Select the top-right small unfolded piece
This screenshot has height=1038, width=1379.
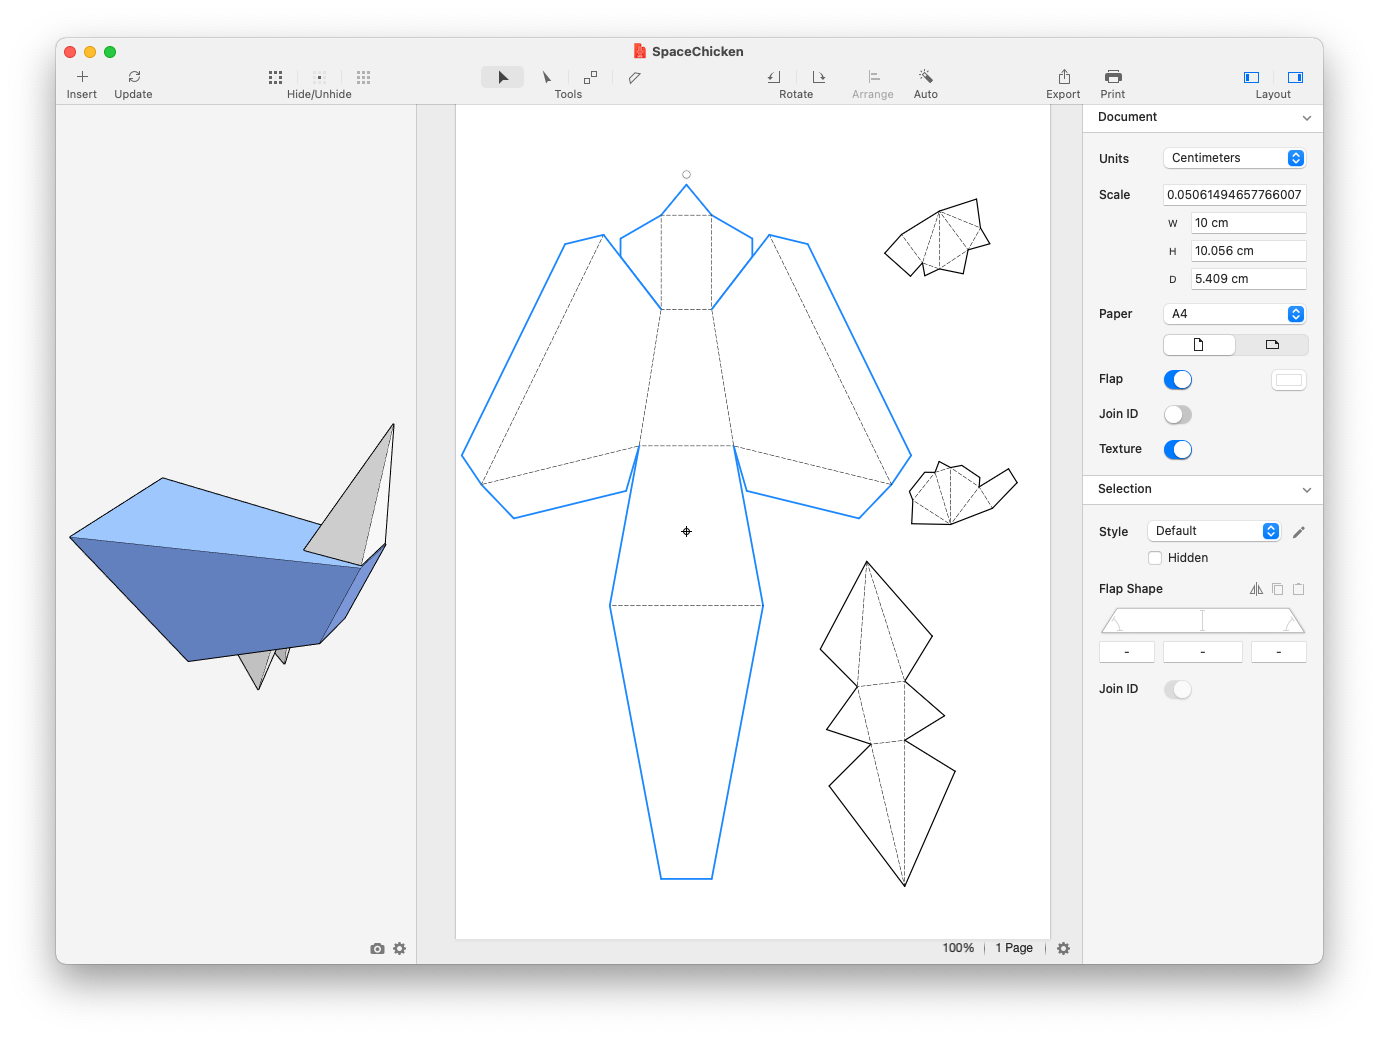[x=938, y=237]
